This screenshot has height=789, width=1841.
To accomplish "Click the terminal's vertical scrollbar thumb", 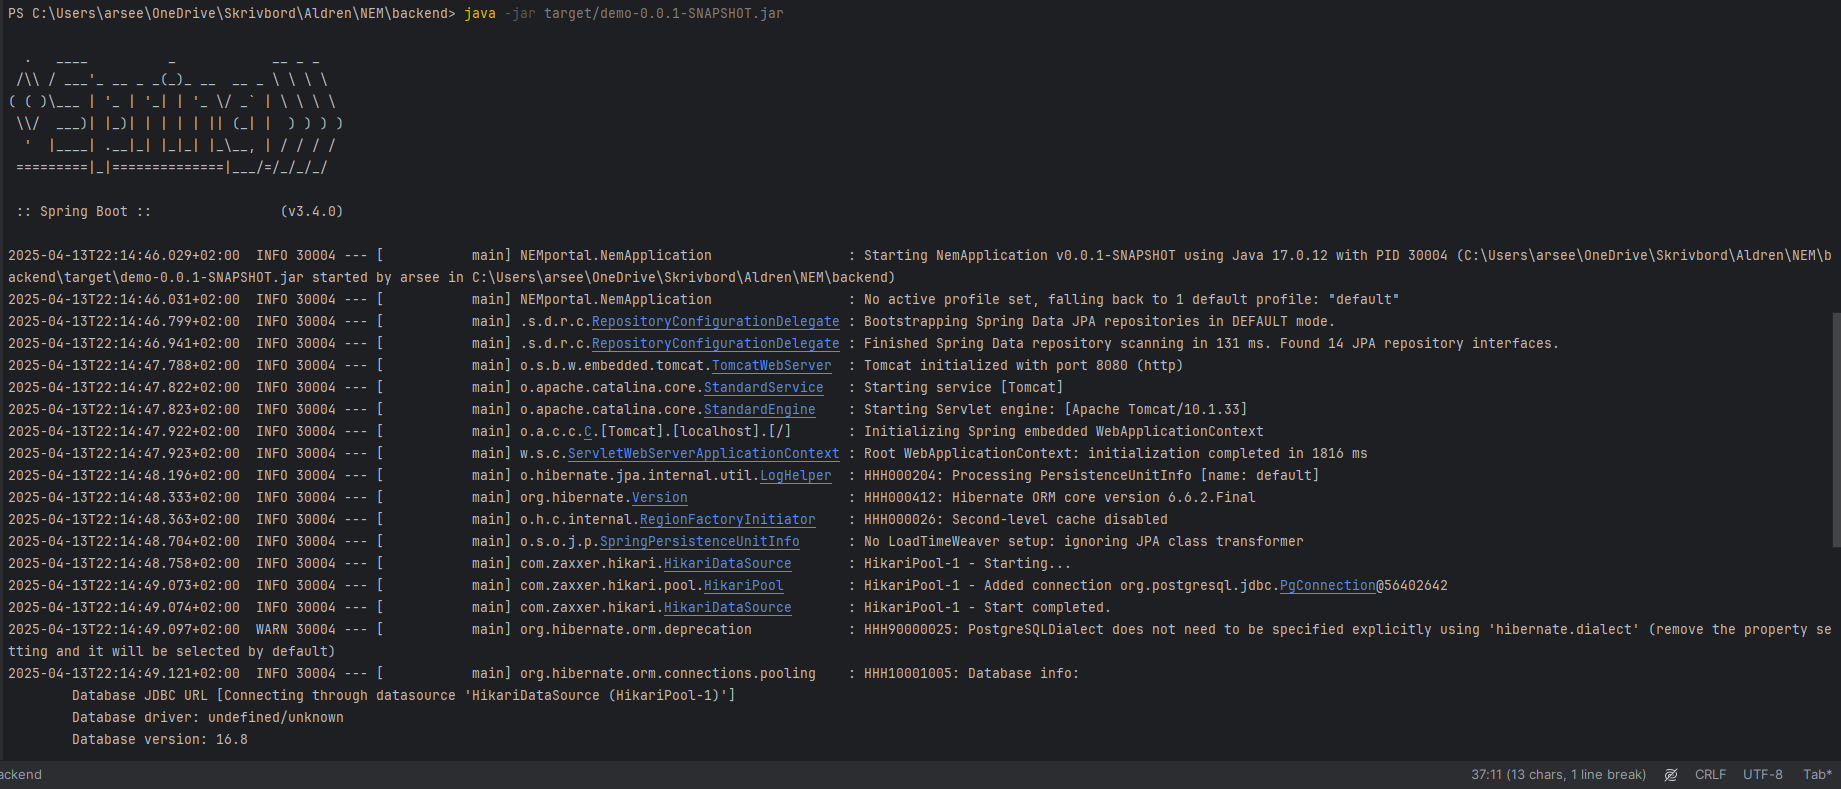I will 1835,430.
